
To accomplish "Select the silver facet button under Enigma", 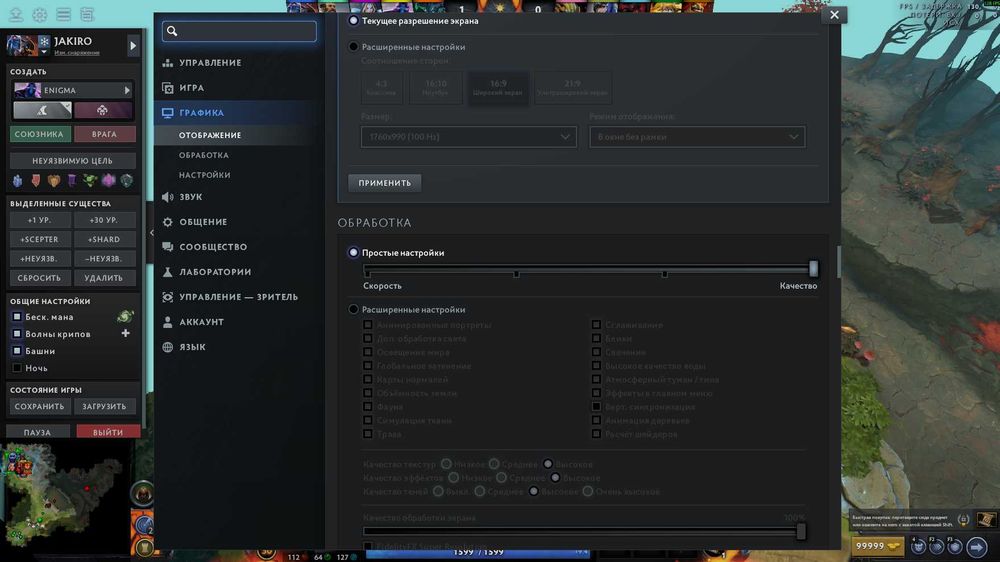I will tap(42, 110).
